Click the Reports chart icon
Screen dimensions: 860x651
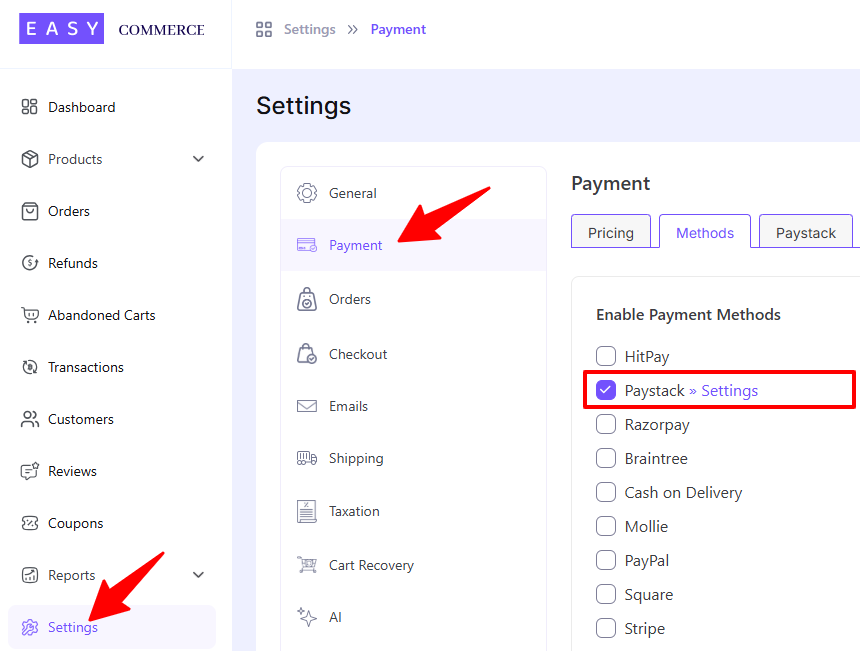pyautogui.click(x=30, y=575)
